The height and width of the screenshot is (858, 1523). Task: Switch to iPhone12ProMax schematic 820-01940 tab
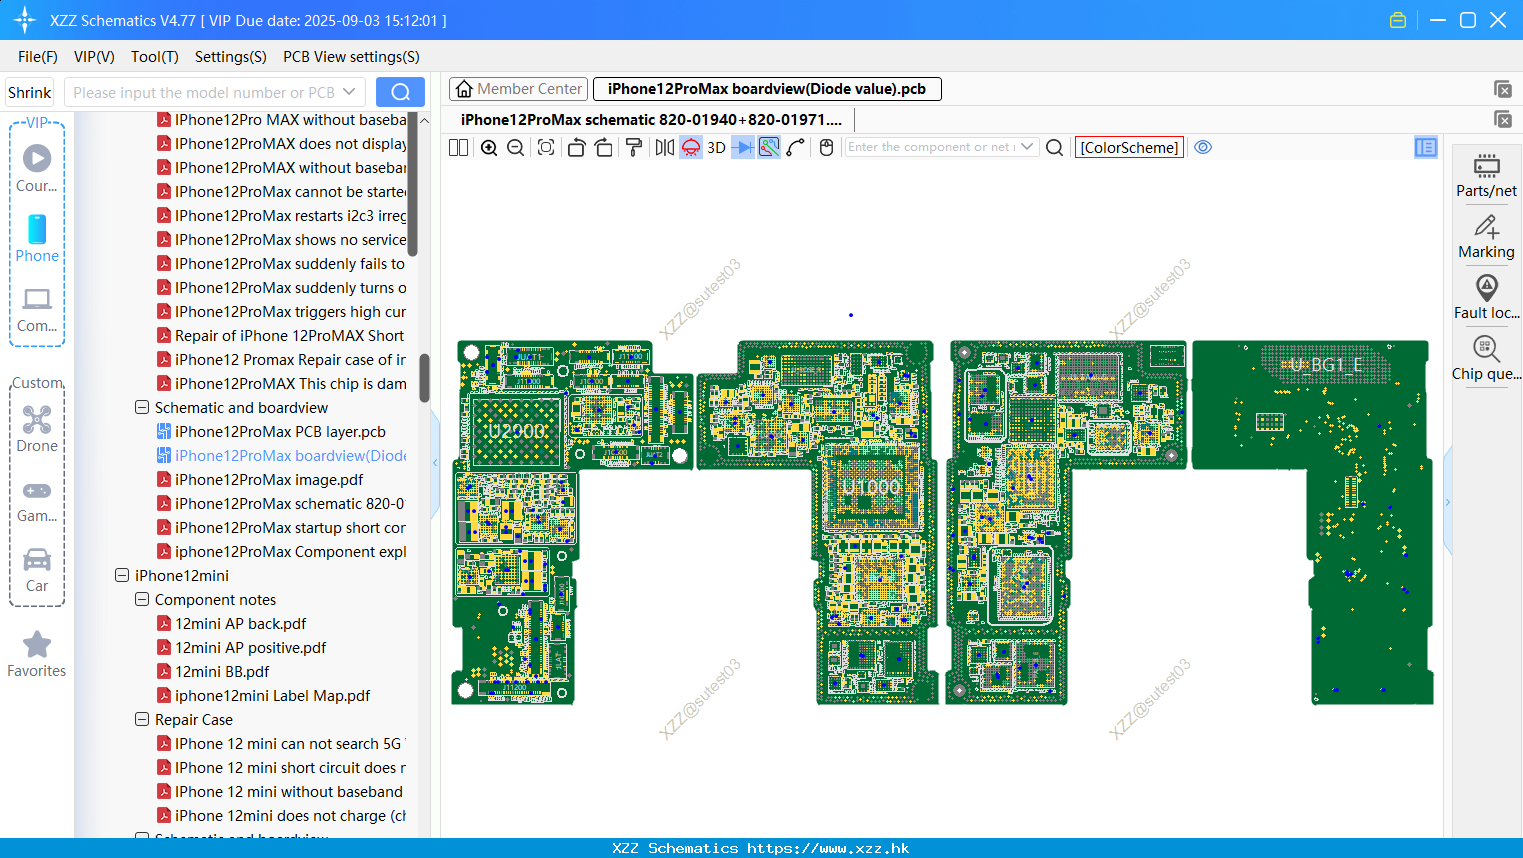pos(651,119)
